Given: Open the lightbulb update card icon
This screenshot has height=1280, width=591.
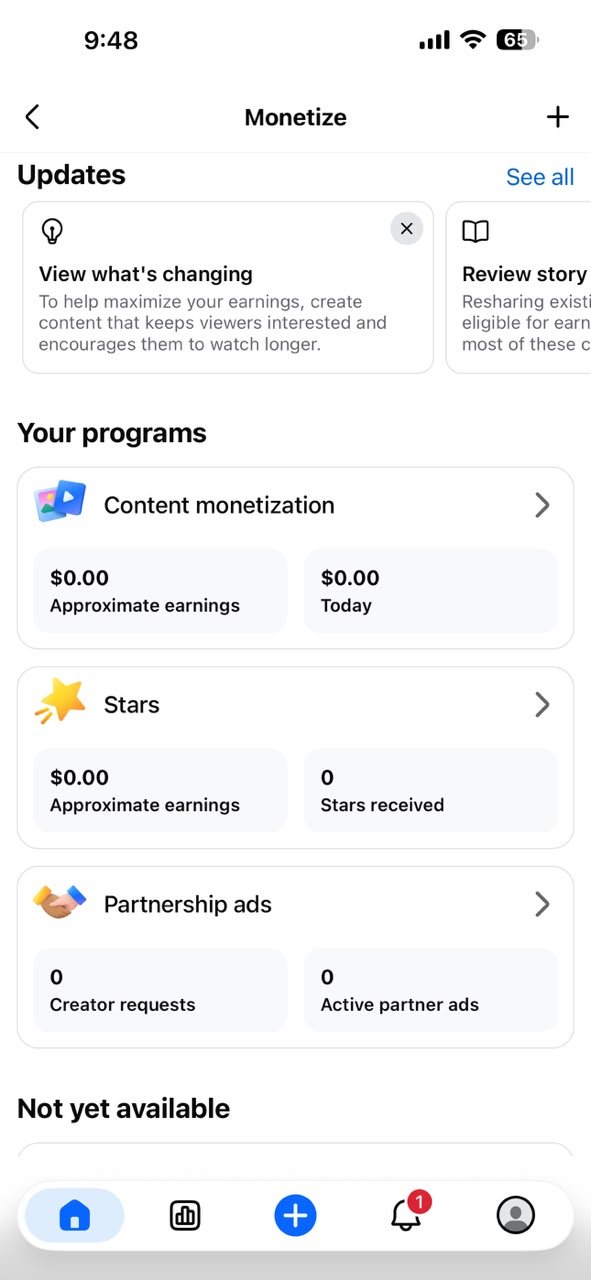Looking at the screenshot, I should point(52,231).
